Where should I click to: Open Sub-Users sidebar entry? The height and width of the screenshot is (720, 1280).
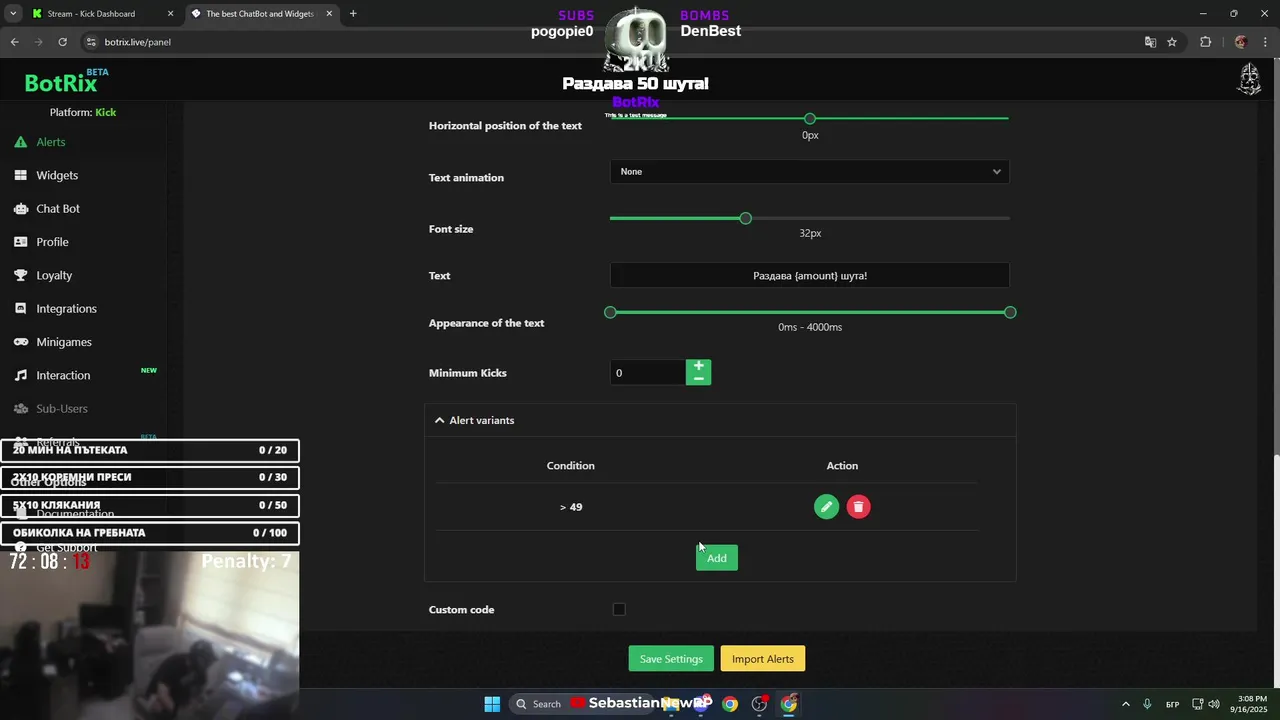coord(62,408)
